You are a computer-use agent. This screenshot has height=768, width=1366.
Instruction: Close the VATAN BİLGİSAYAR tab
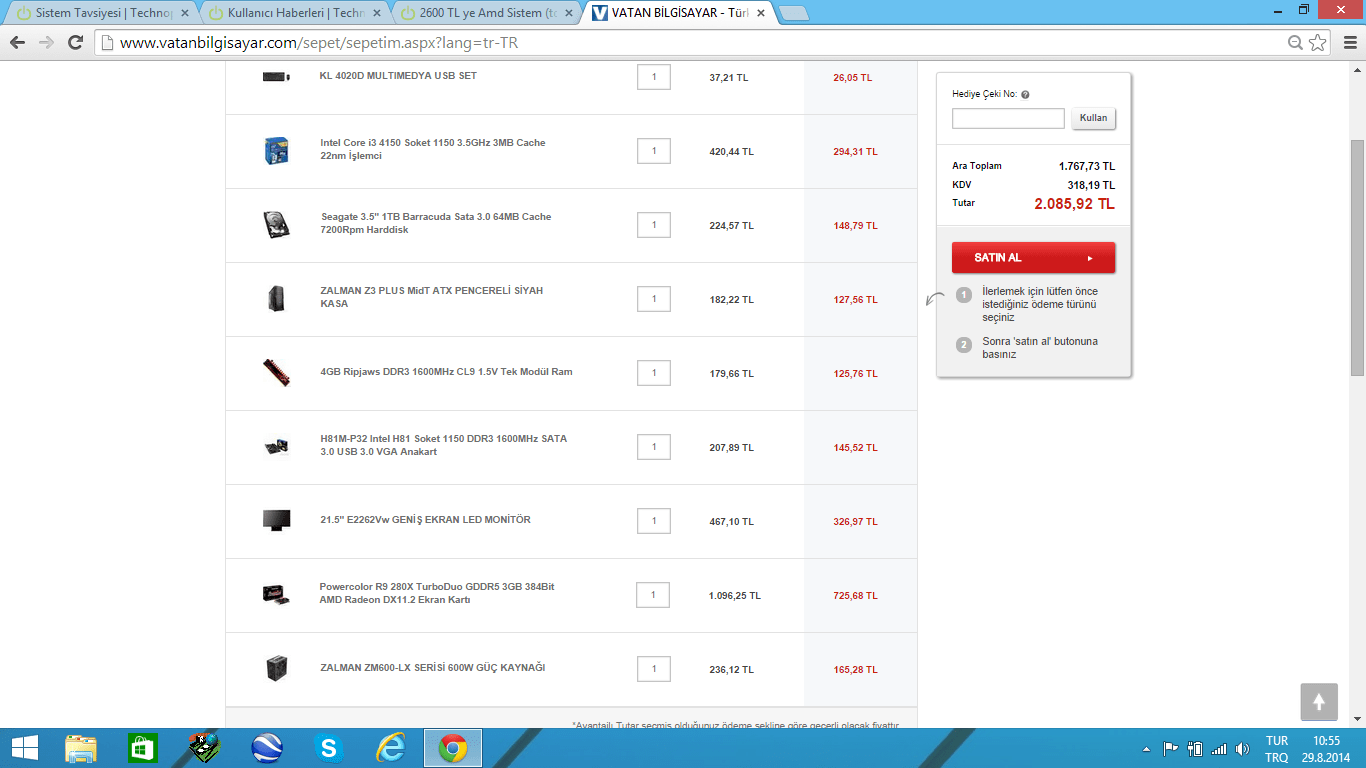click(x=761, y=14)
